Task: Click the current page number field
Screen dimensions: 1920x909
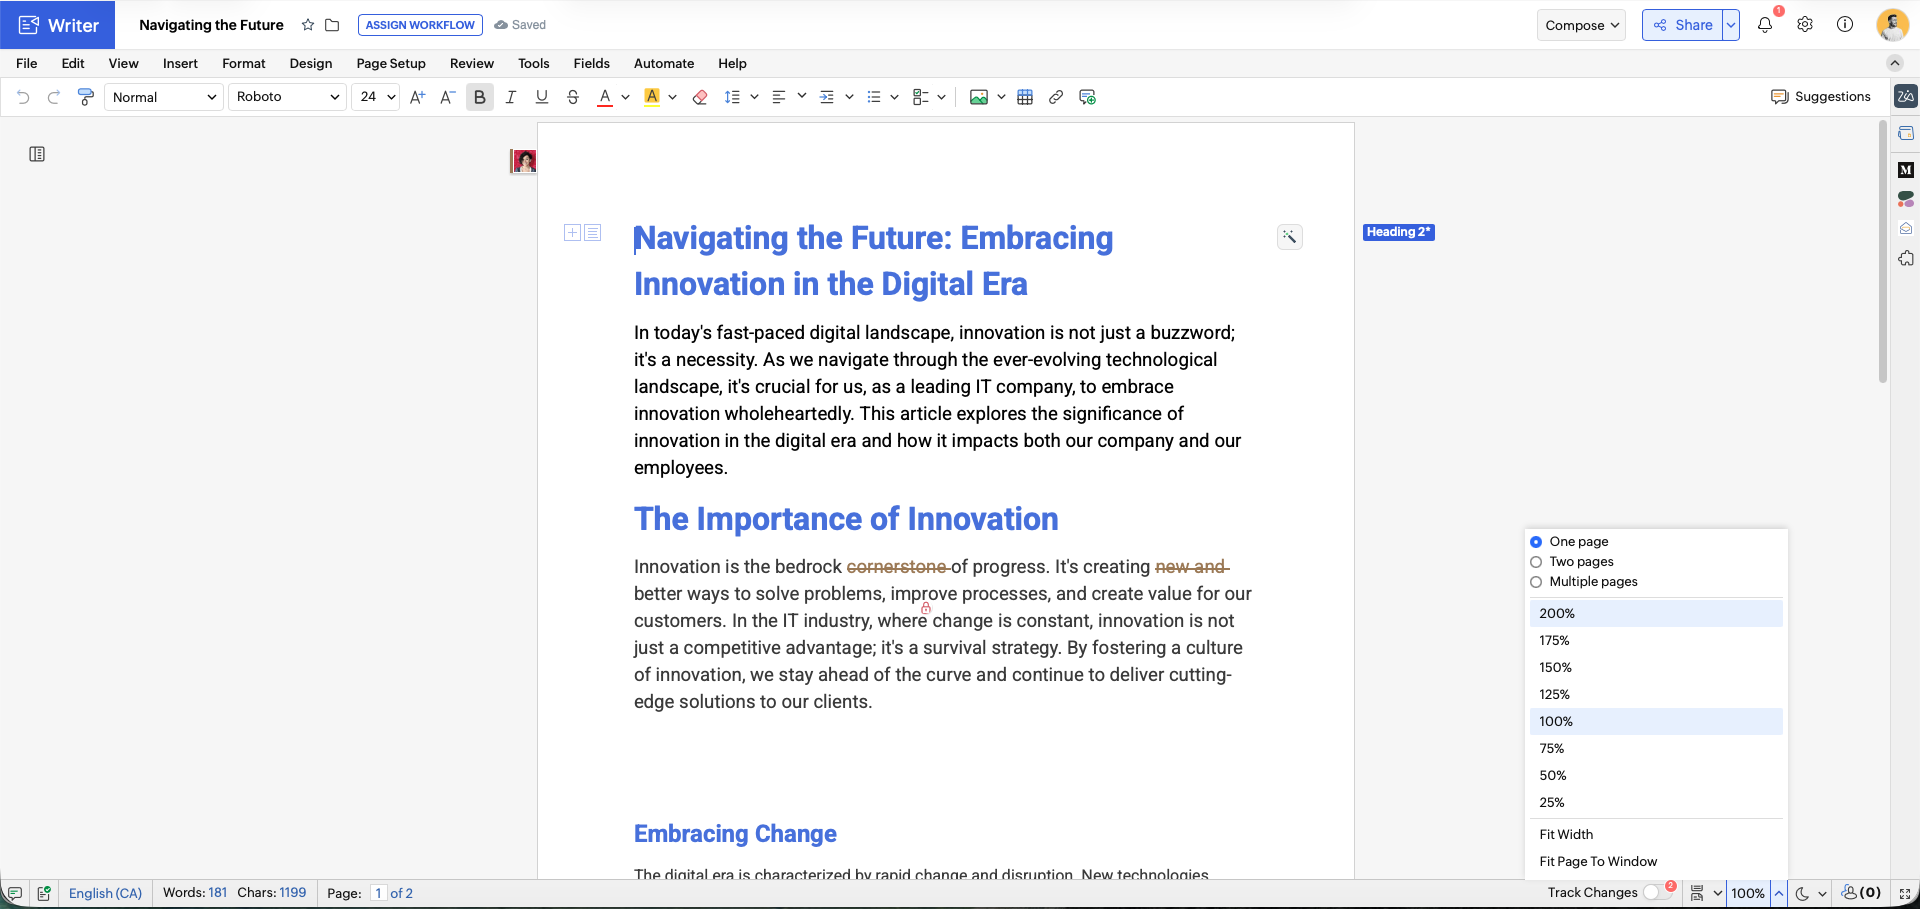Action: pos(378,893)
